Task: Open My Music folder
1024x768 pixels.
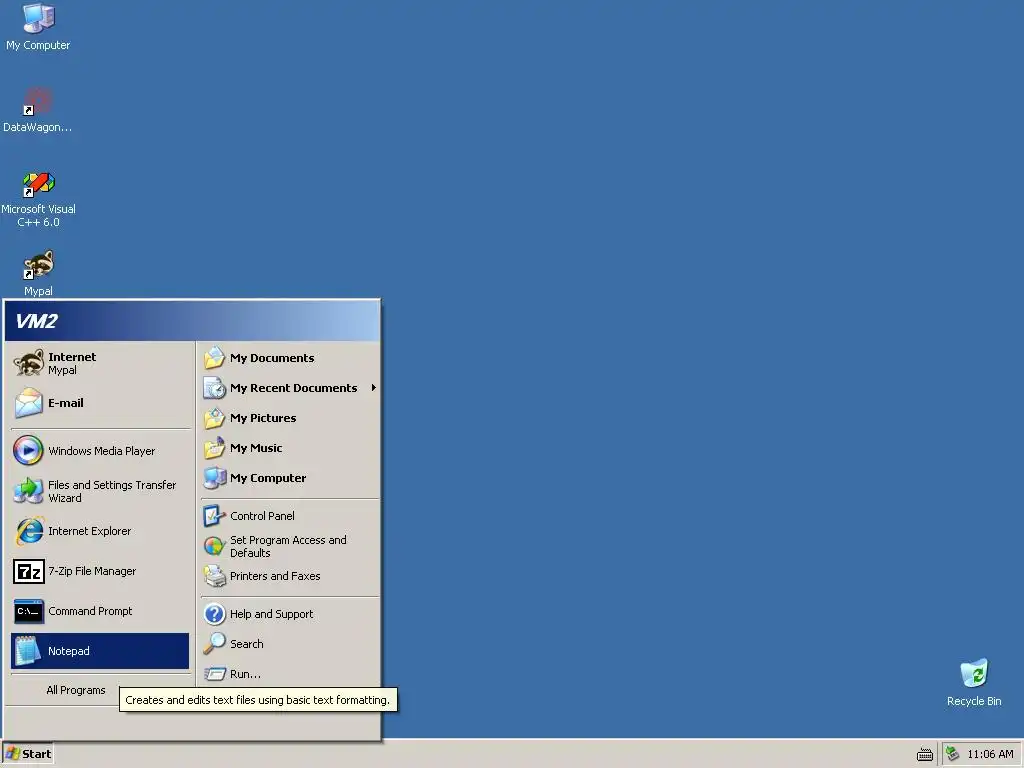Action: click(x=290, y=448)
